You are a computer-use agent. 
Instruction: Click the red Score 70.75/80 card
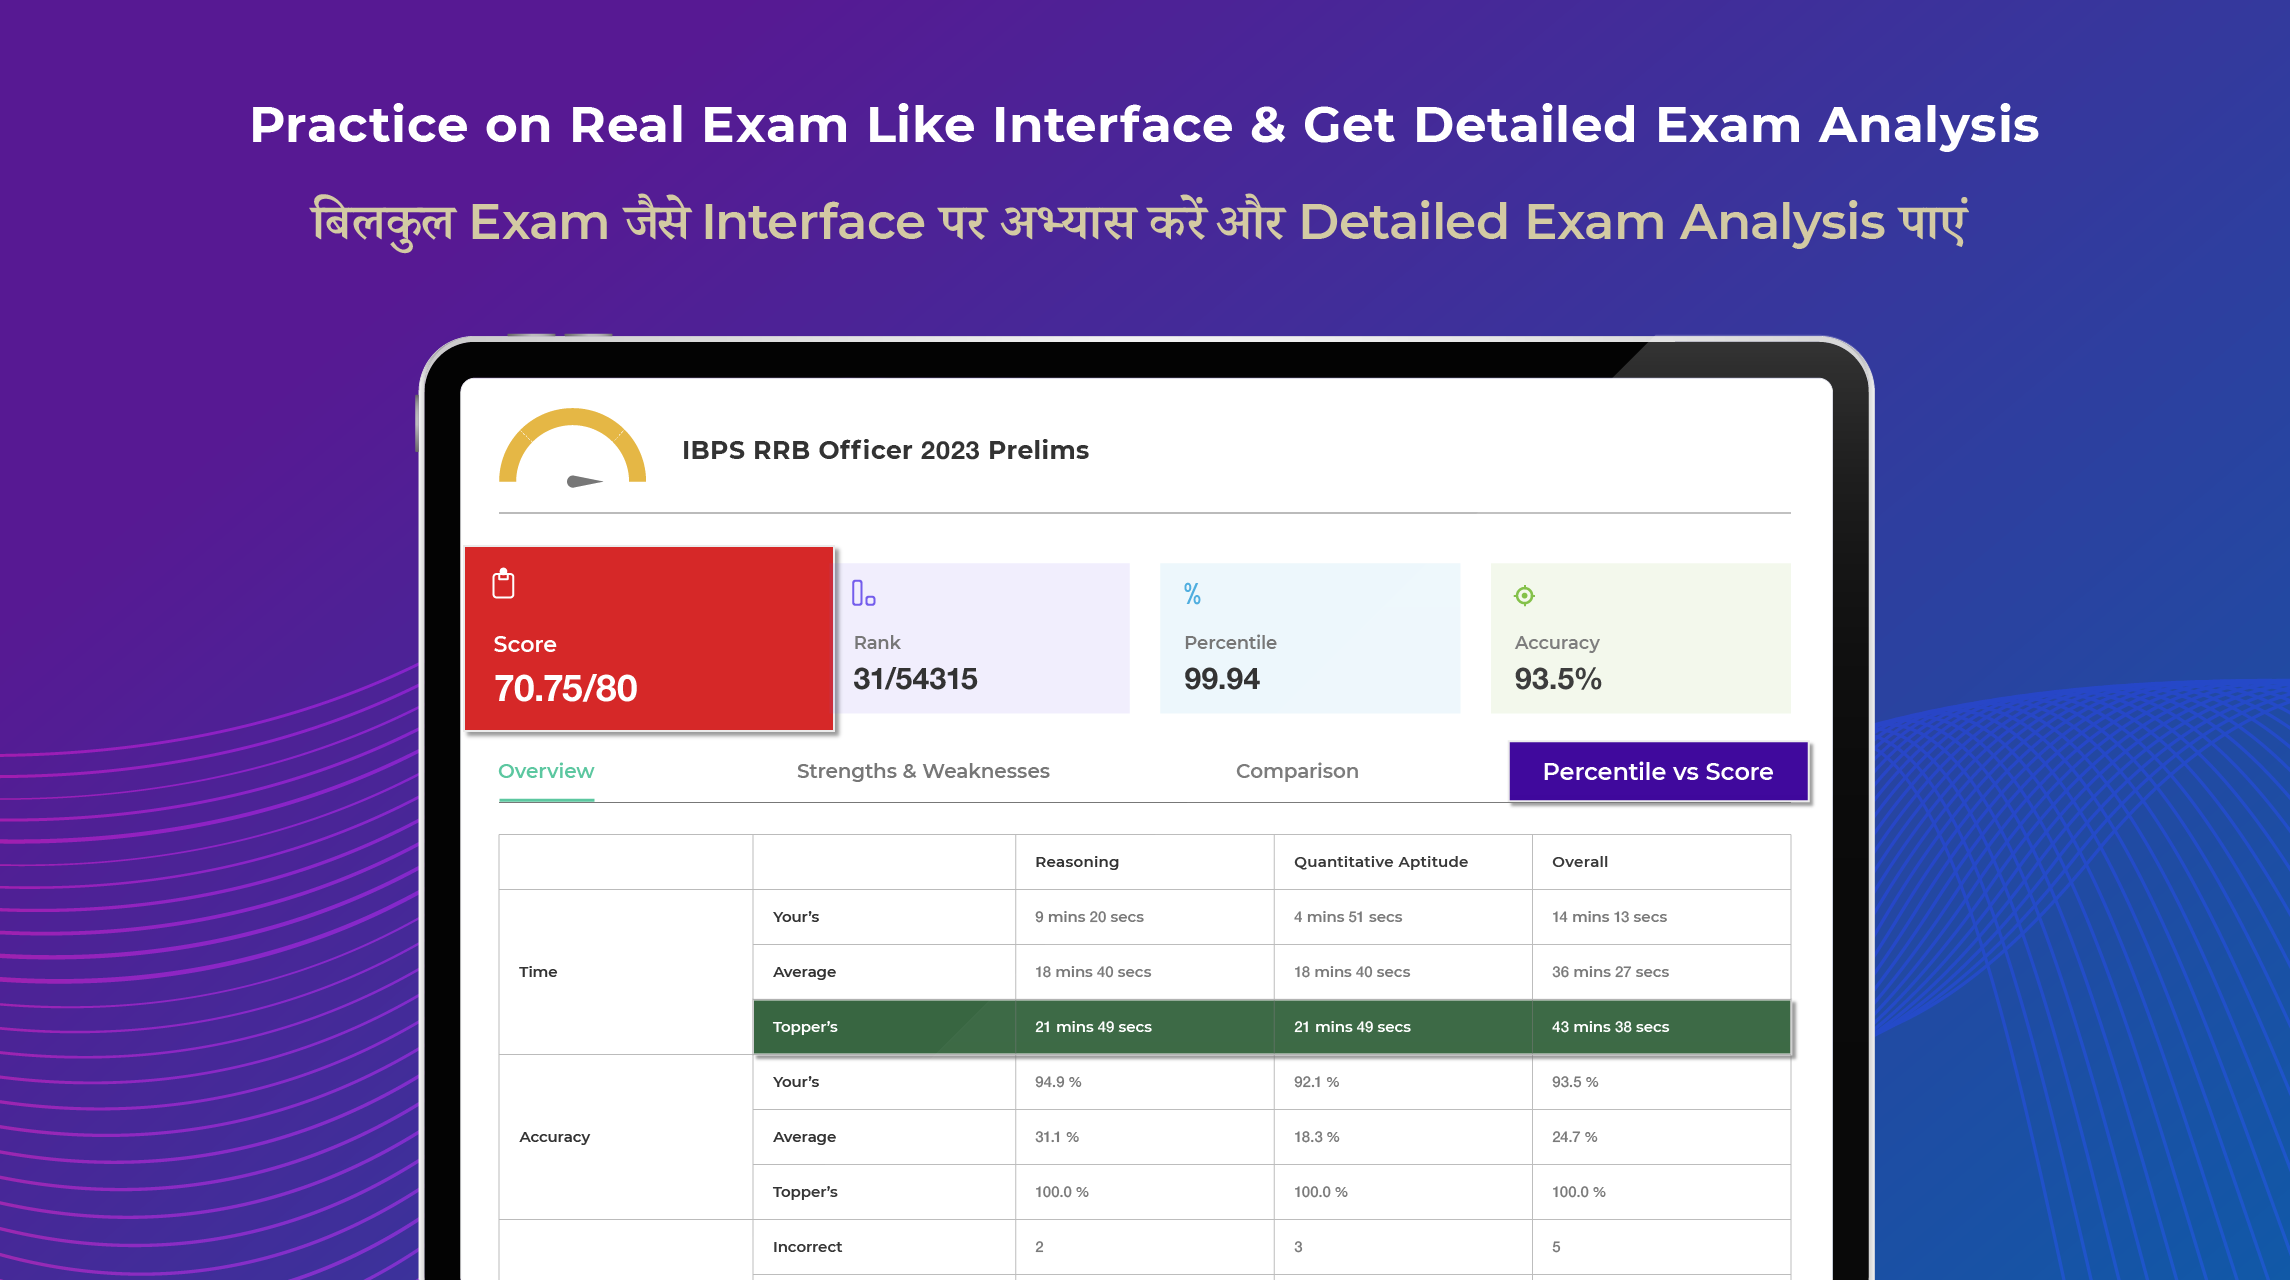point(649,640)
